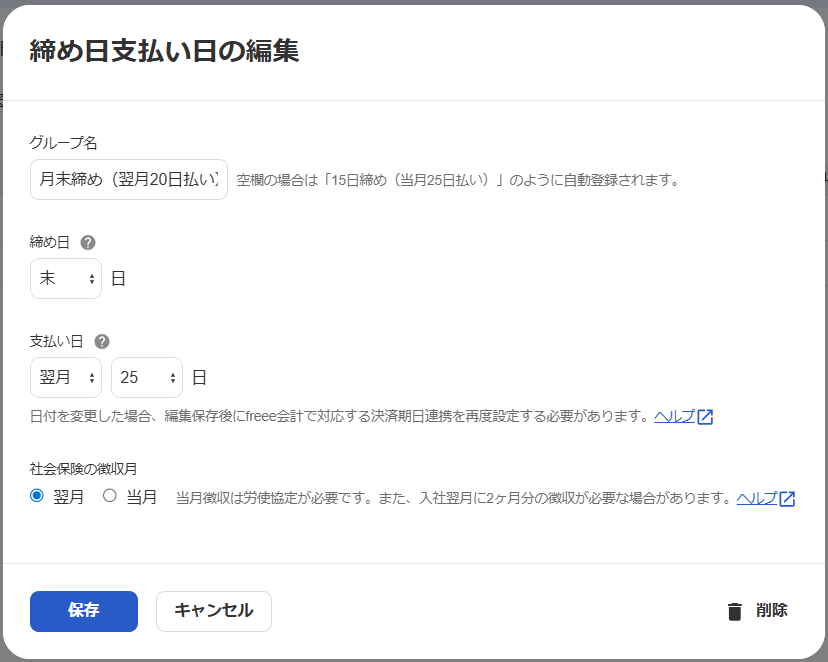
Task: Open the 締め日 dropdown showing 末
Action: tap(66, 278)
